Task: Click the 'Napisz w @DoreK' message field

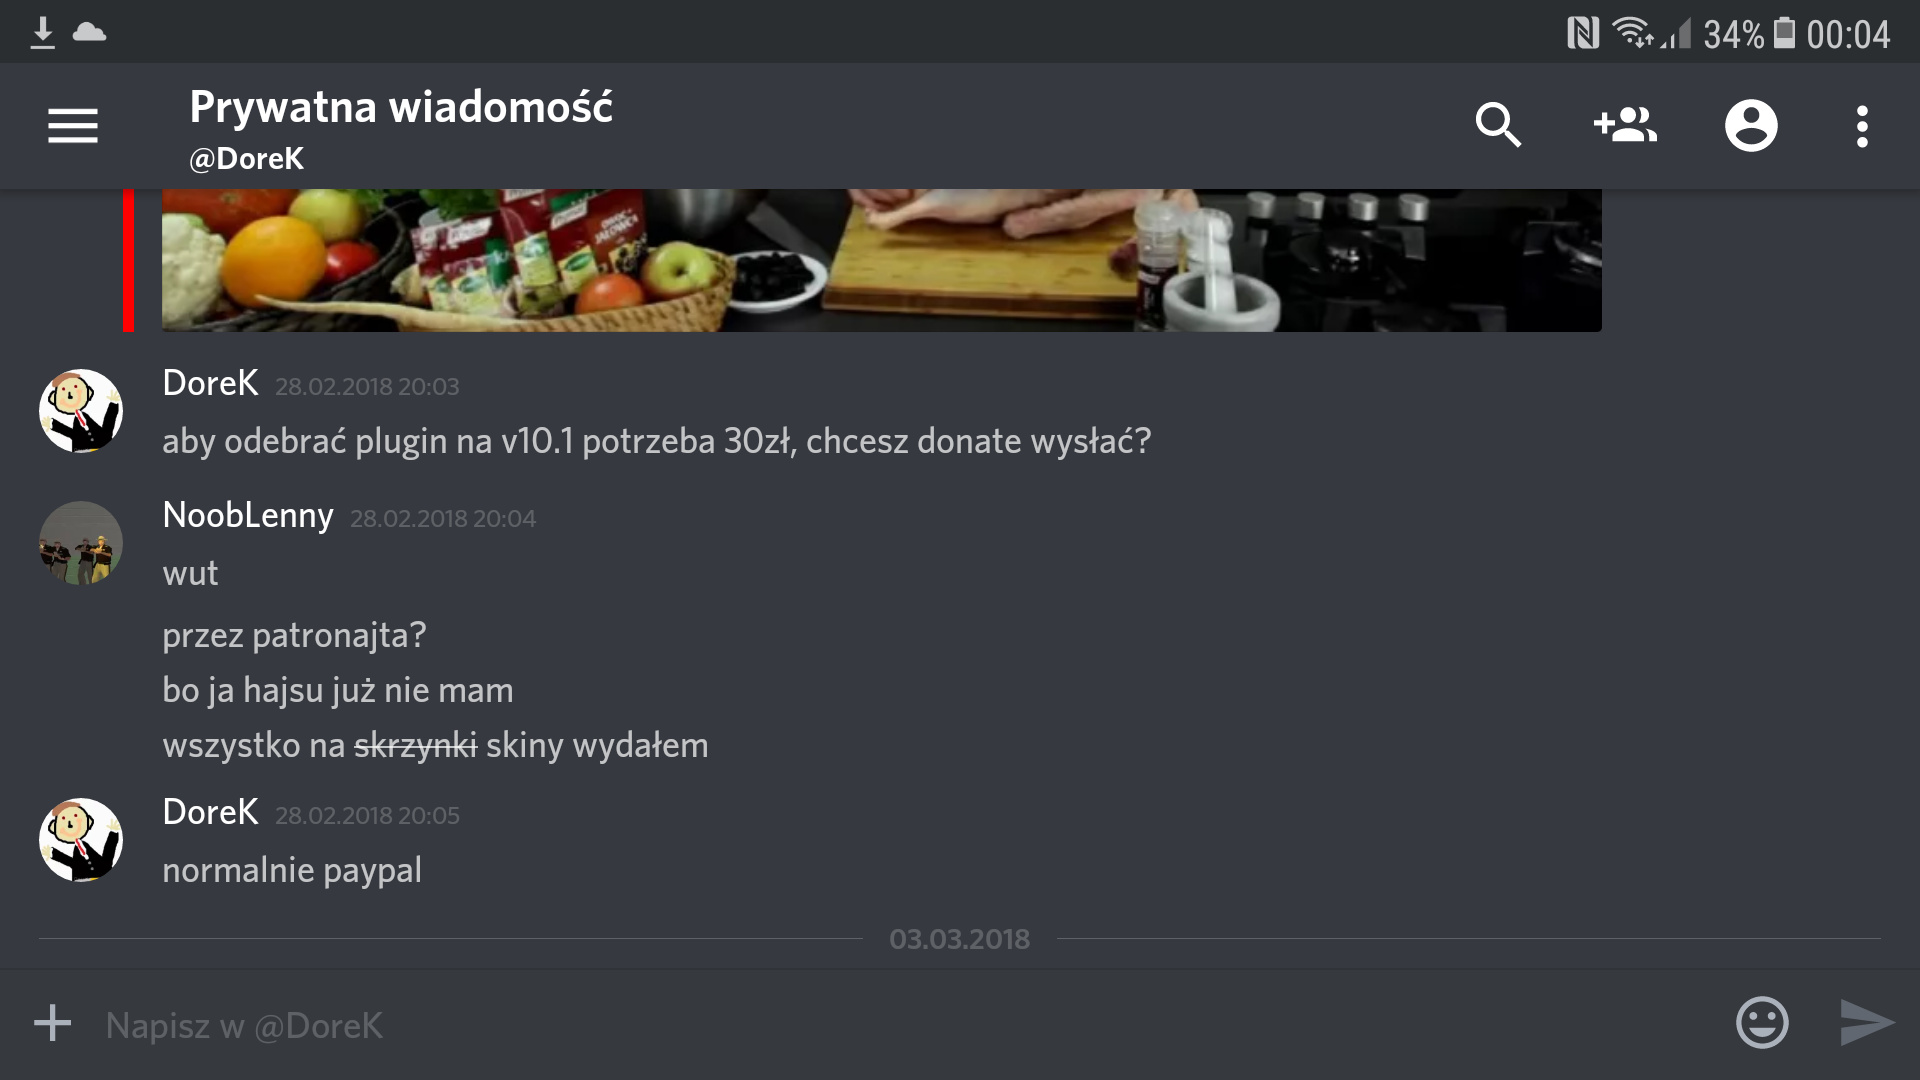Action: coord(900,1025)
